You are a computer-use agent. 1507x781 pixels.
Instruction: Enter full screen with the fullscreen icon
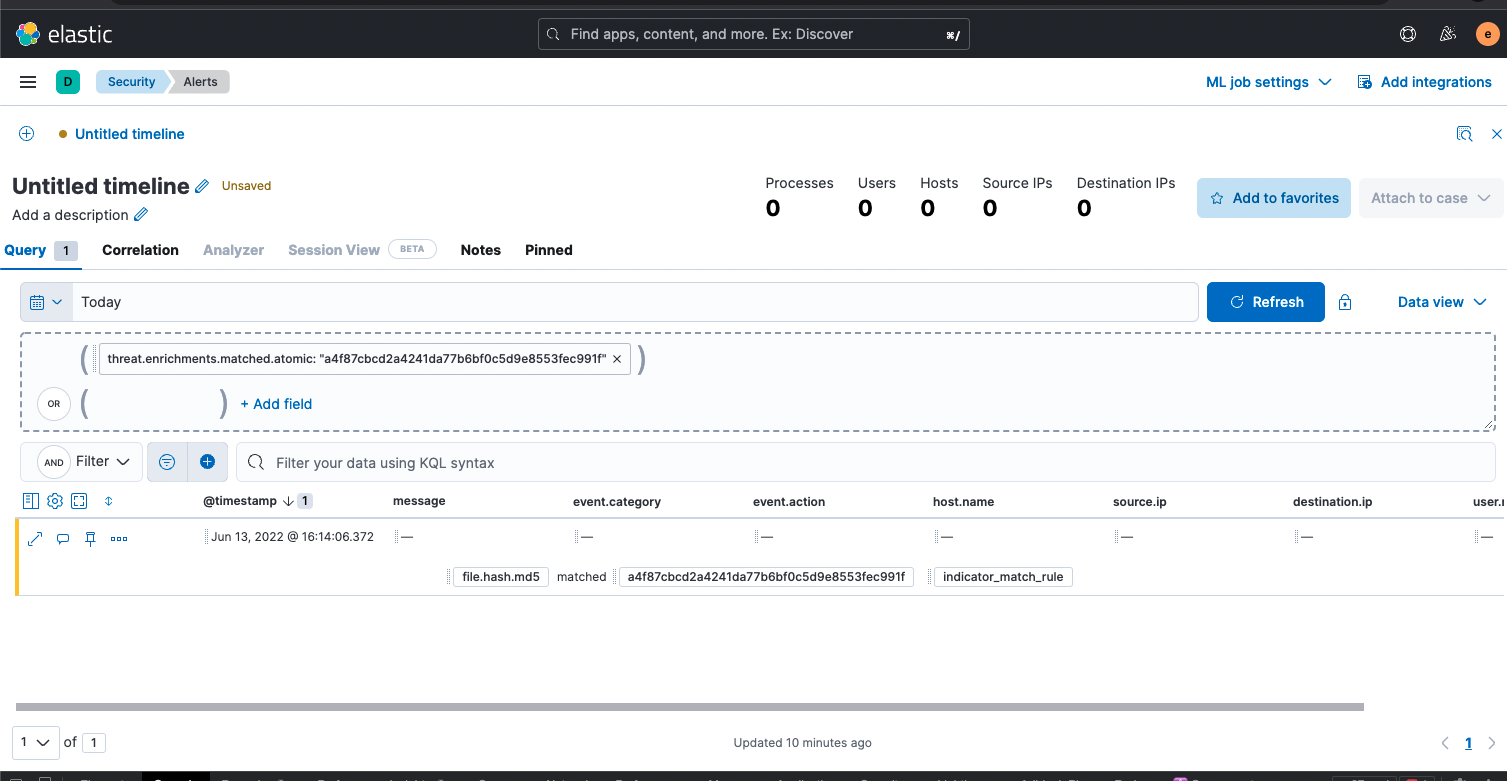click(79, 500)
